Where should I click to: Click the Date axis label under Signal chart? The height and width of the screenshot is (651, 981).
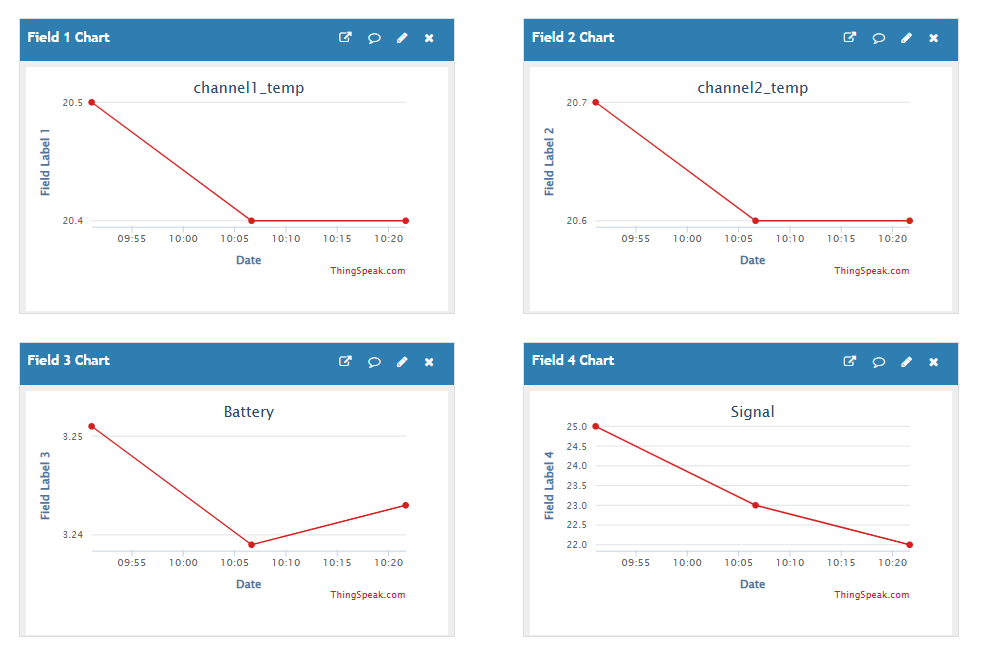pos(753,584)
